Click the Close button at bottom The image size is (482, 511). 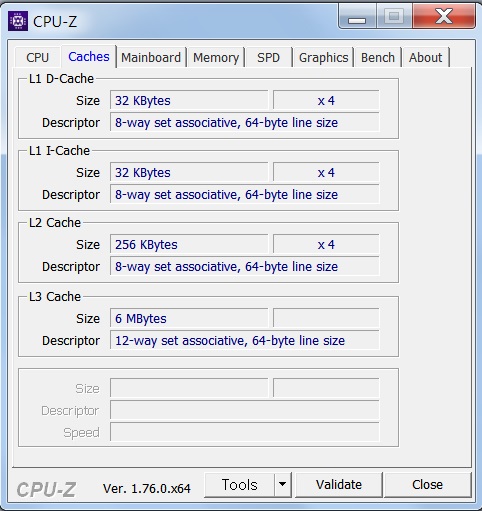click(427, 485)
